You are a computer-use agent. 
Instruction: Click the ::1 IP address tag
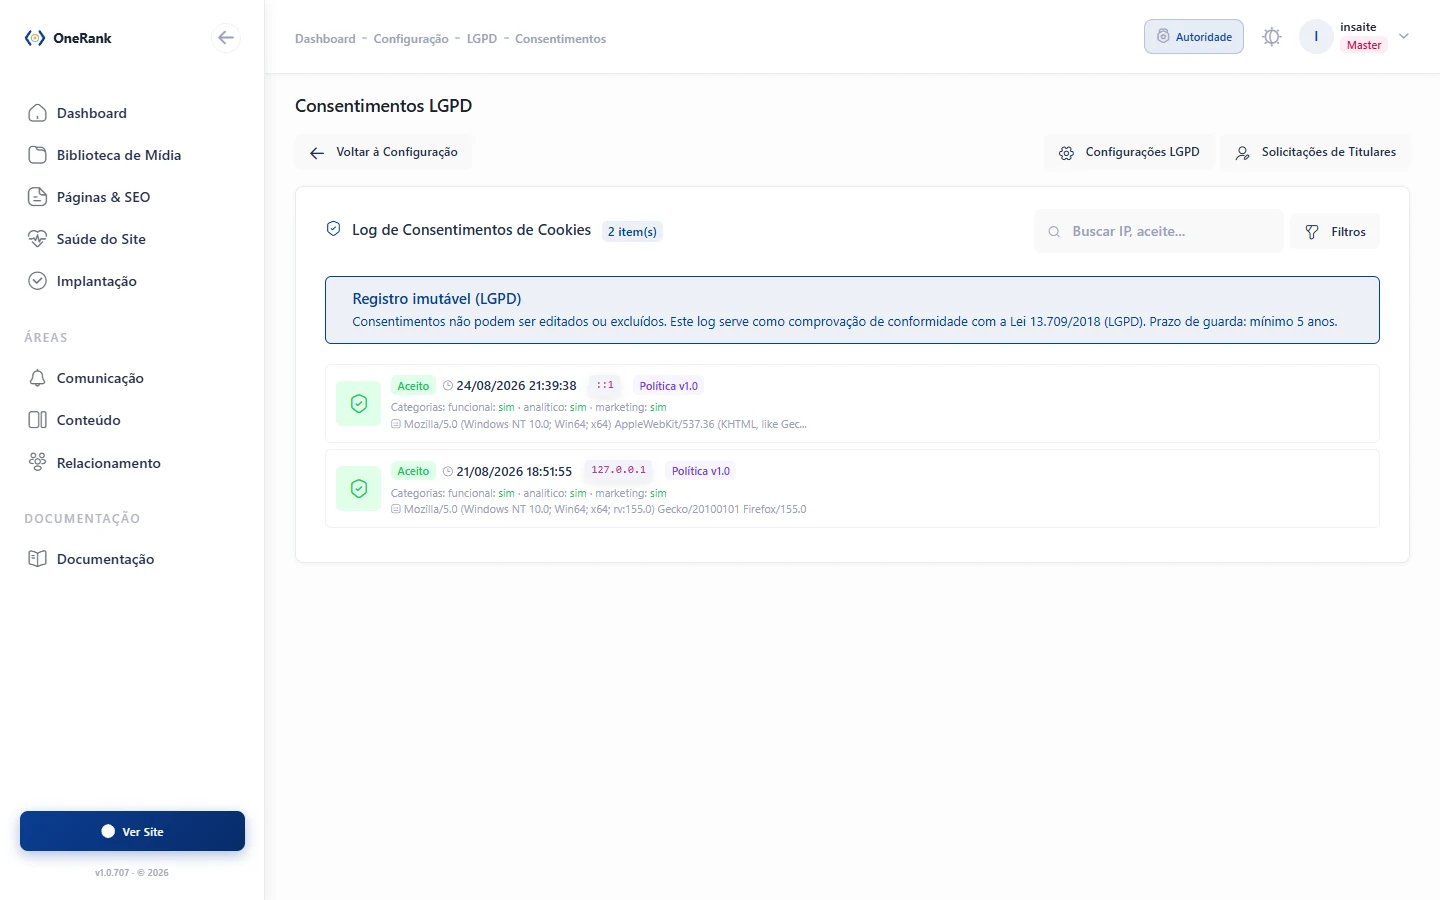click(x=605, y=385)
